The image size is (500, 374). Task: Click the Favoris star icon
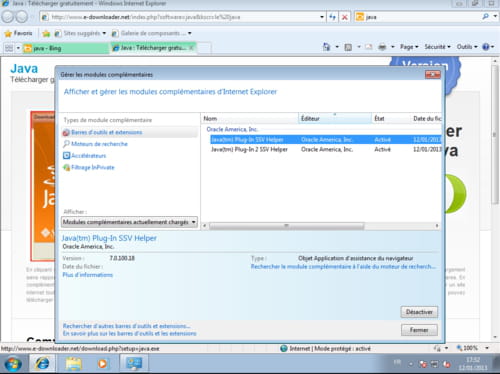pyautogui.click(x=8, y=33)
